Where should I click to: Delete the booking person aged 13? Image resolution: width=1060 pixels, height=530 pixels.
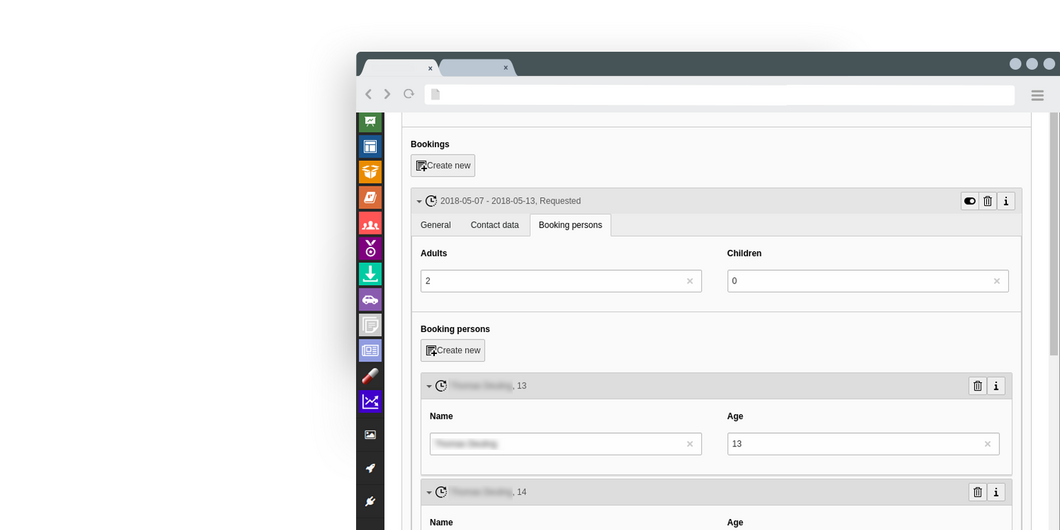pos(978,386)
